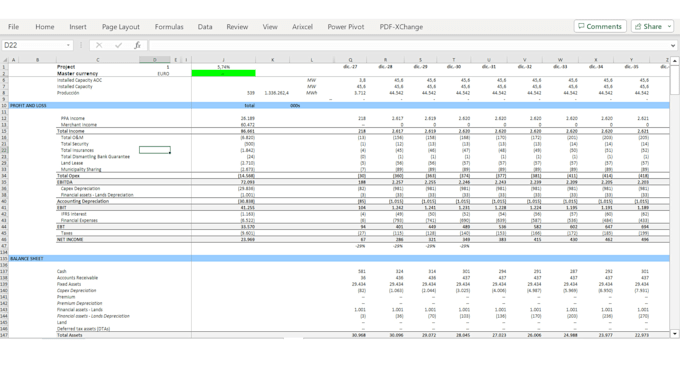Click the Share button
This screenshot has width=680, height=383.
(648, 26)
